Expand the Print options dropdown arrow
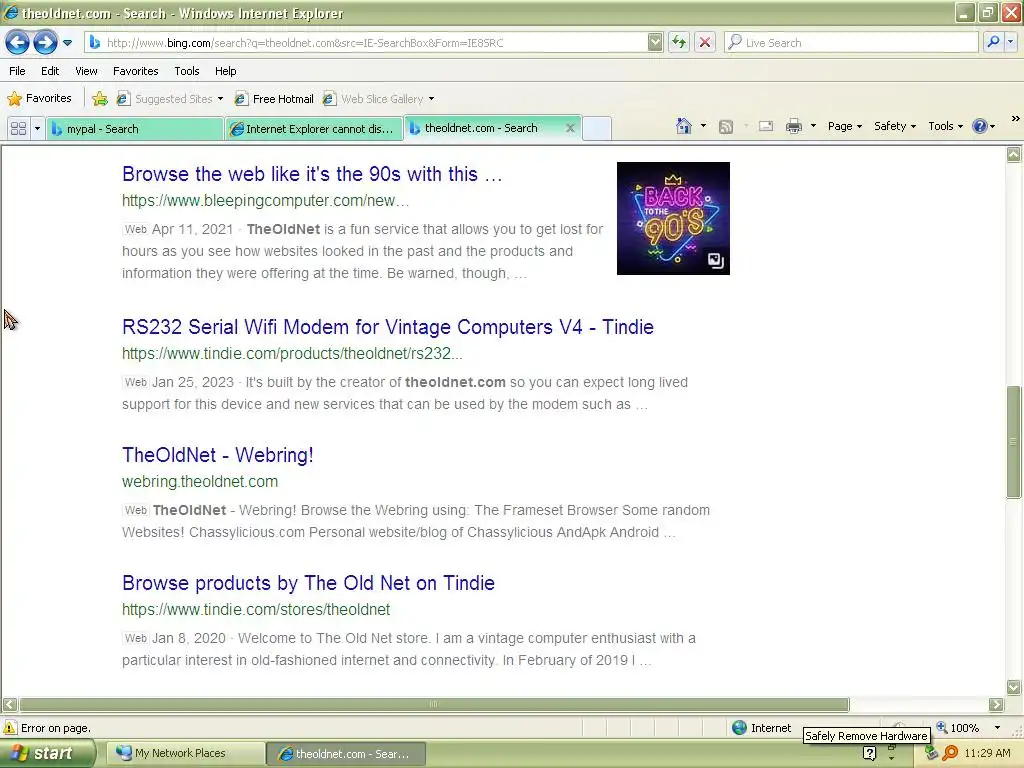Image resolution: width=1024 pixels, height=768 pixels. 813,126
